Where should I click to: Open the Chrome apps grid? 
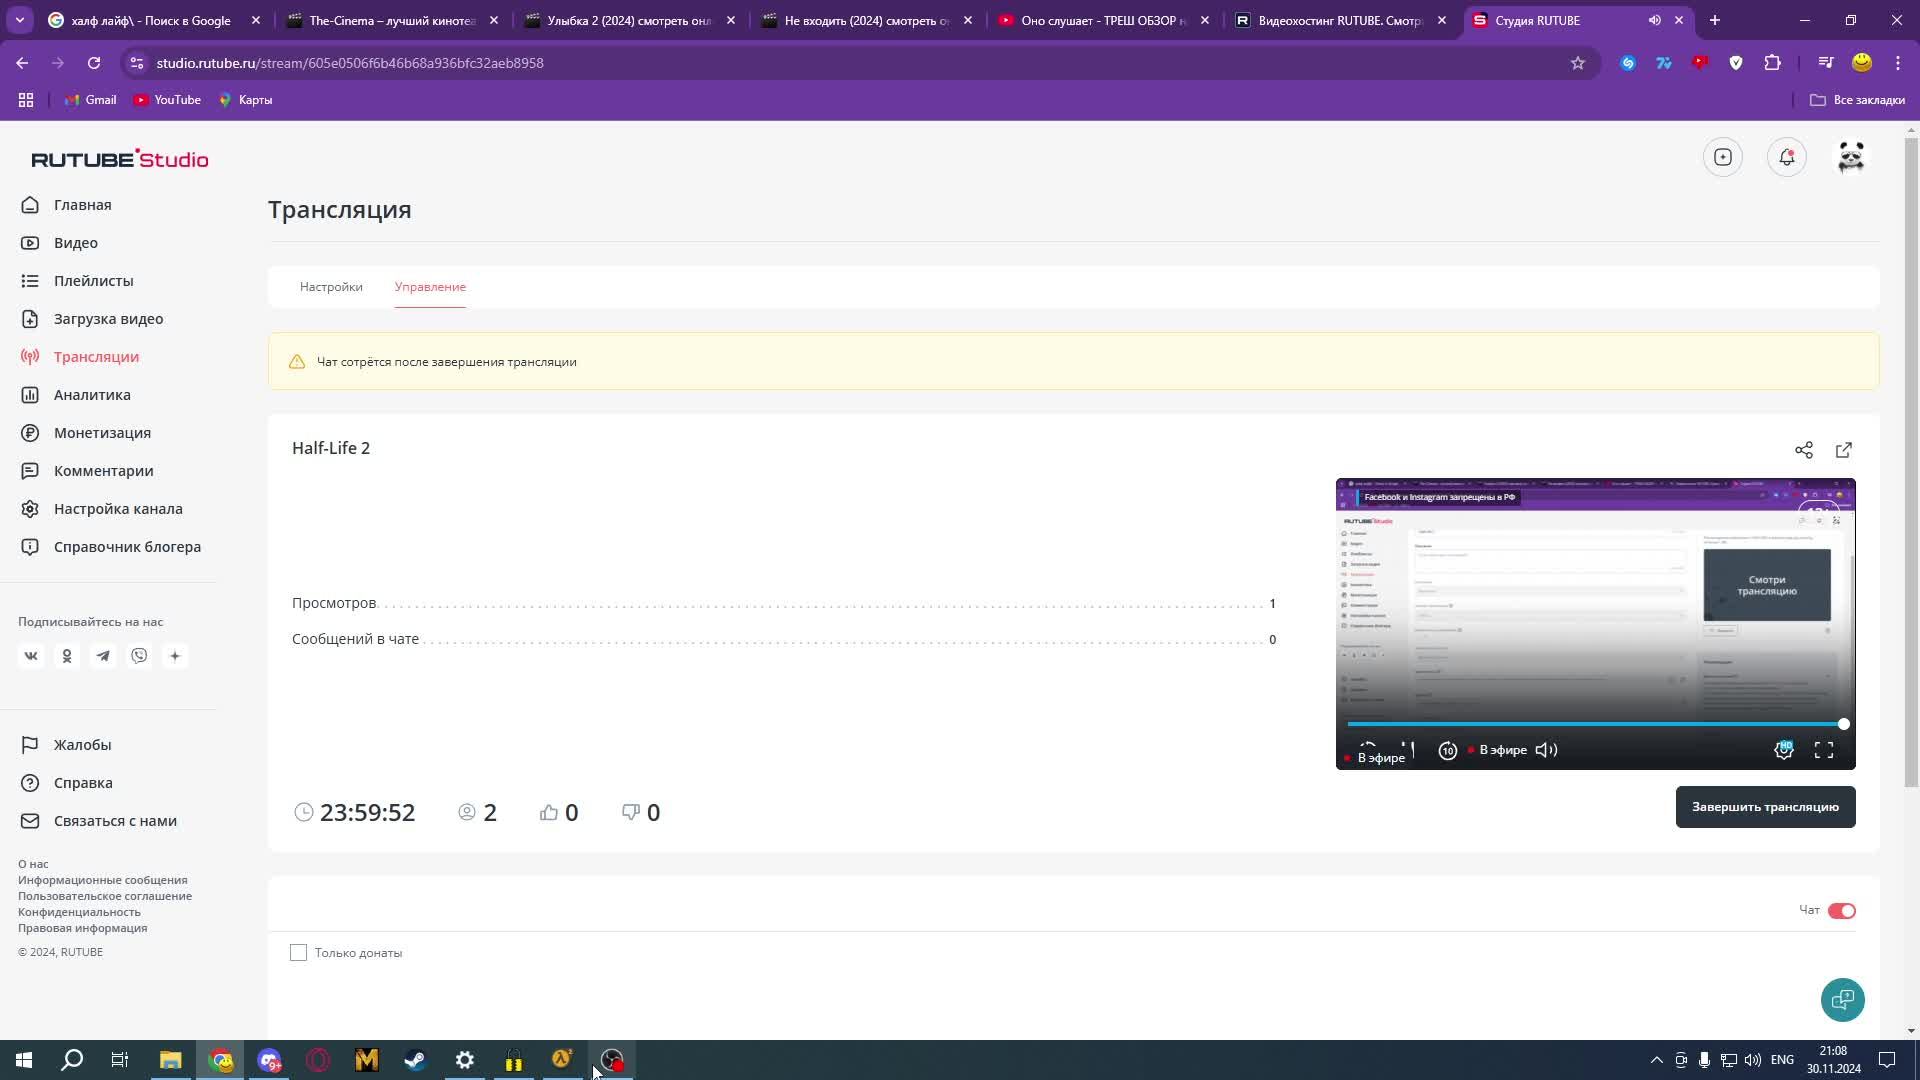tap(26, 100)
